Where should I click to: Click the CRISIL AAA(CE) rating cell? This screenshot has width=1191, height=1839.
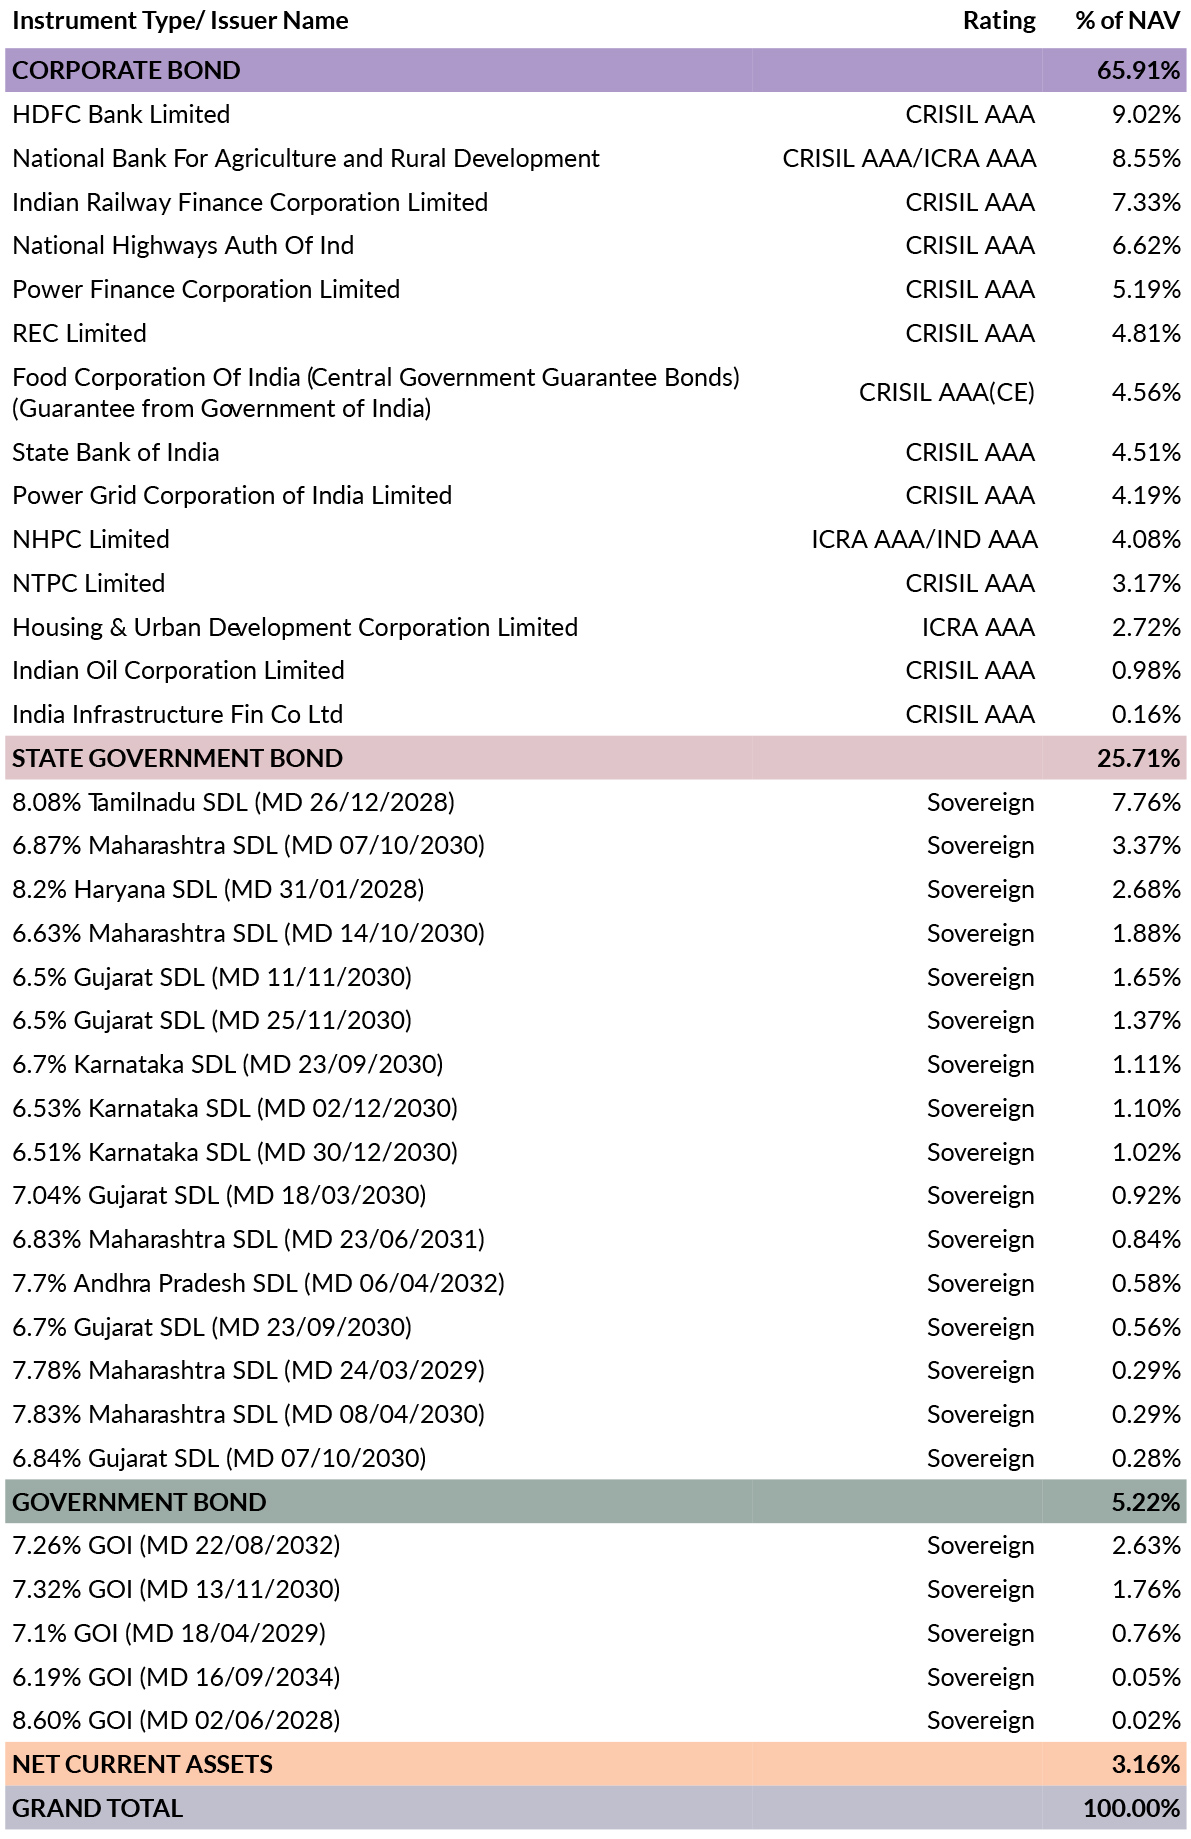point(946,393)
